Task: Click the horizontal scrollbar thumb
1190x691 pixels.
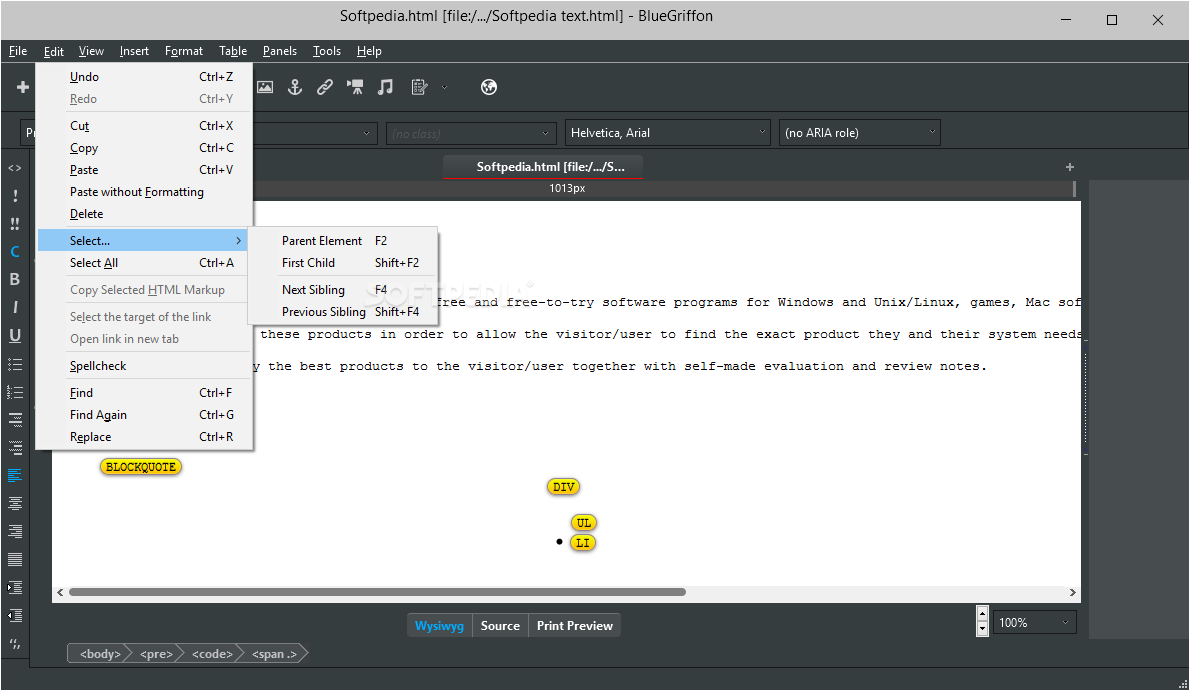Action: [x=377, y=592]
